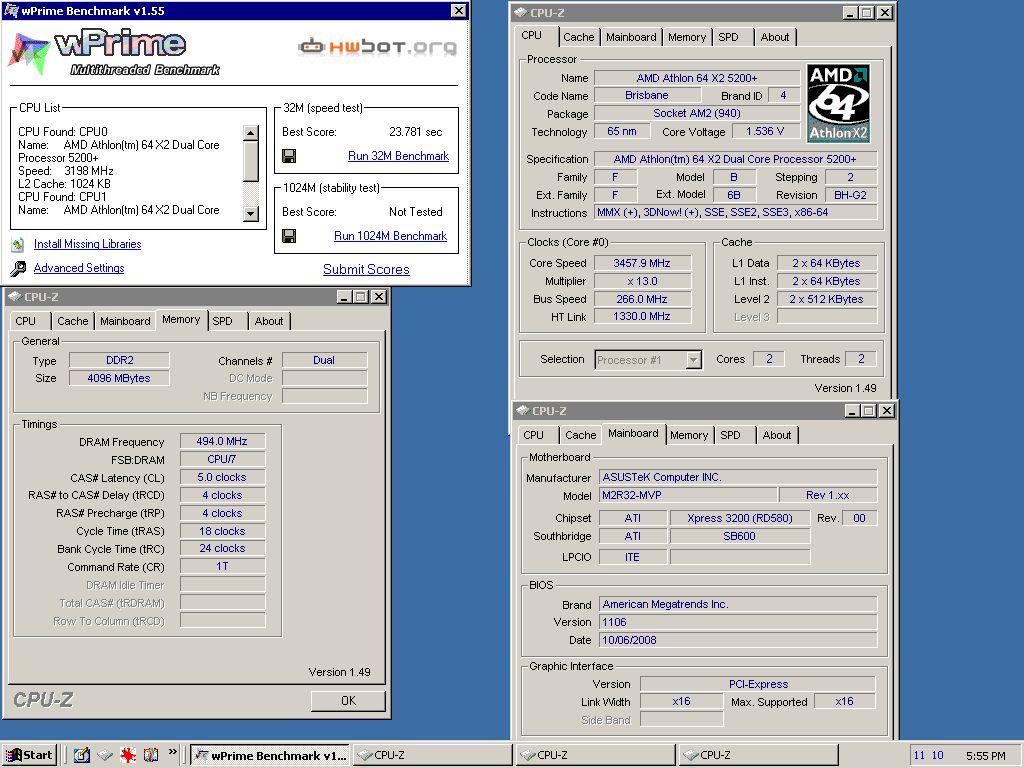Open About tab in Memory CPU-Z window
The image size is (1024, 768).
point(269,321)
